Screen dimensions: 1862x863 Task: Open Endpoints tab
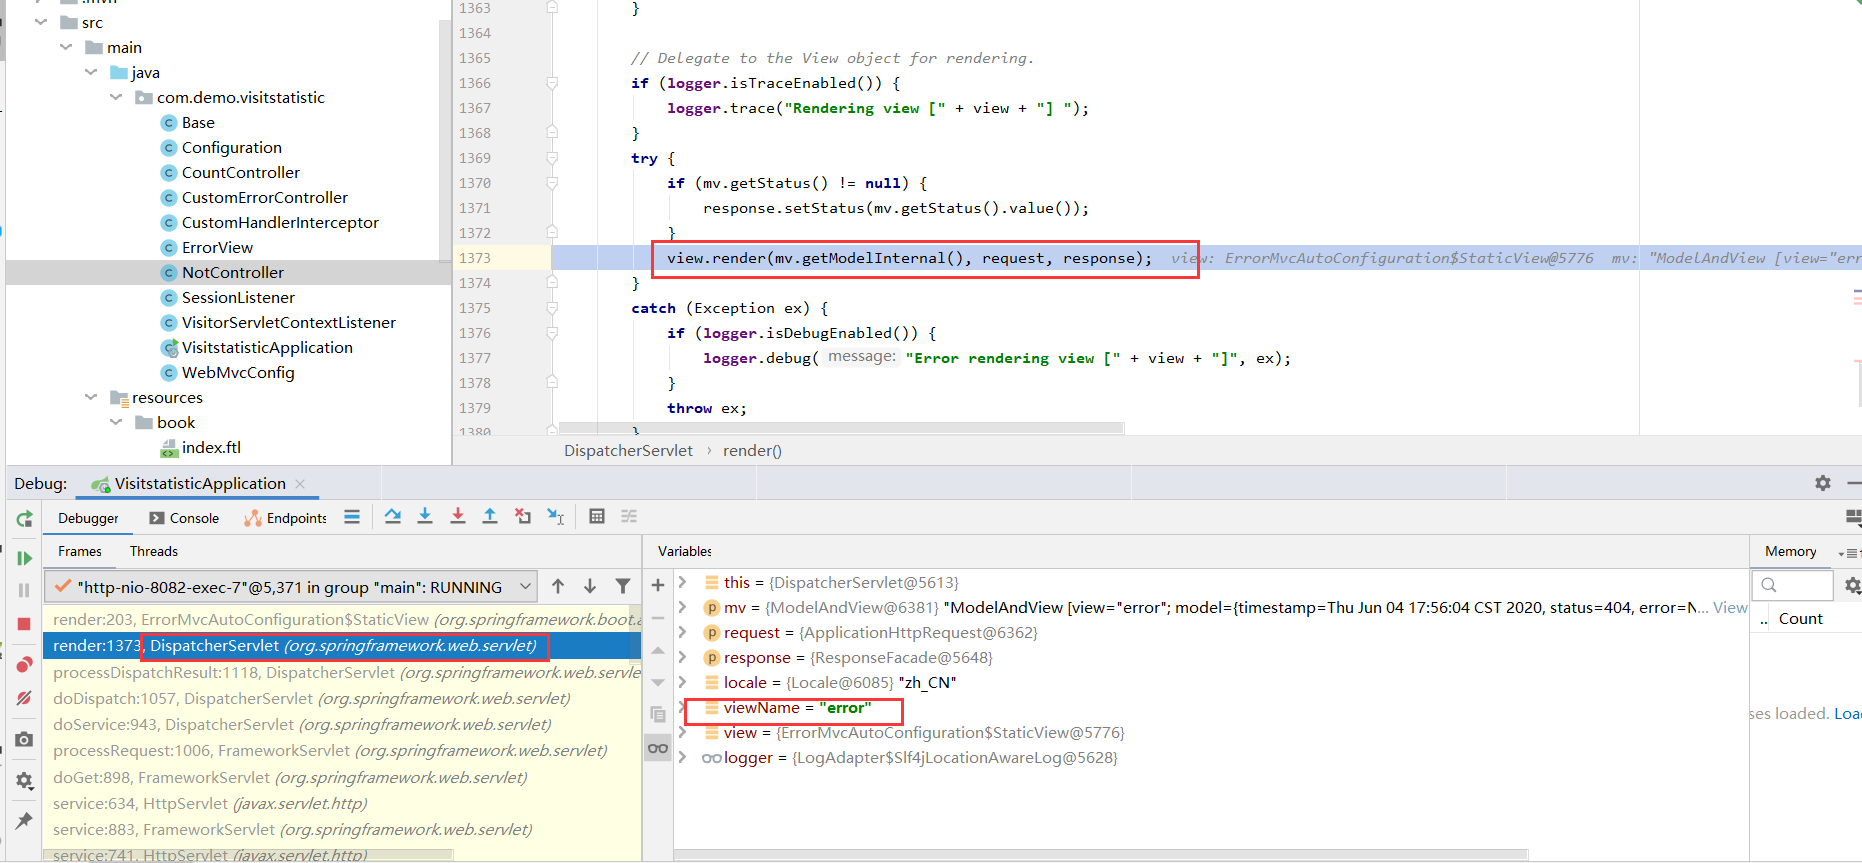coord(285,518)
